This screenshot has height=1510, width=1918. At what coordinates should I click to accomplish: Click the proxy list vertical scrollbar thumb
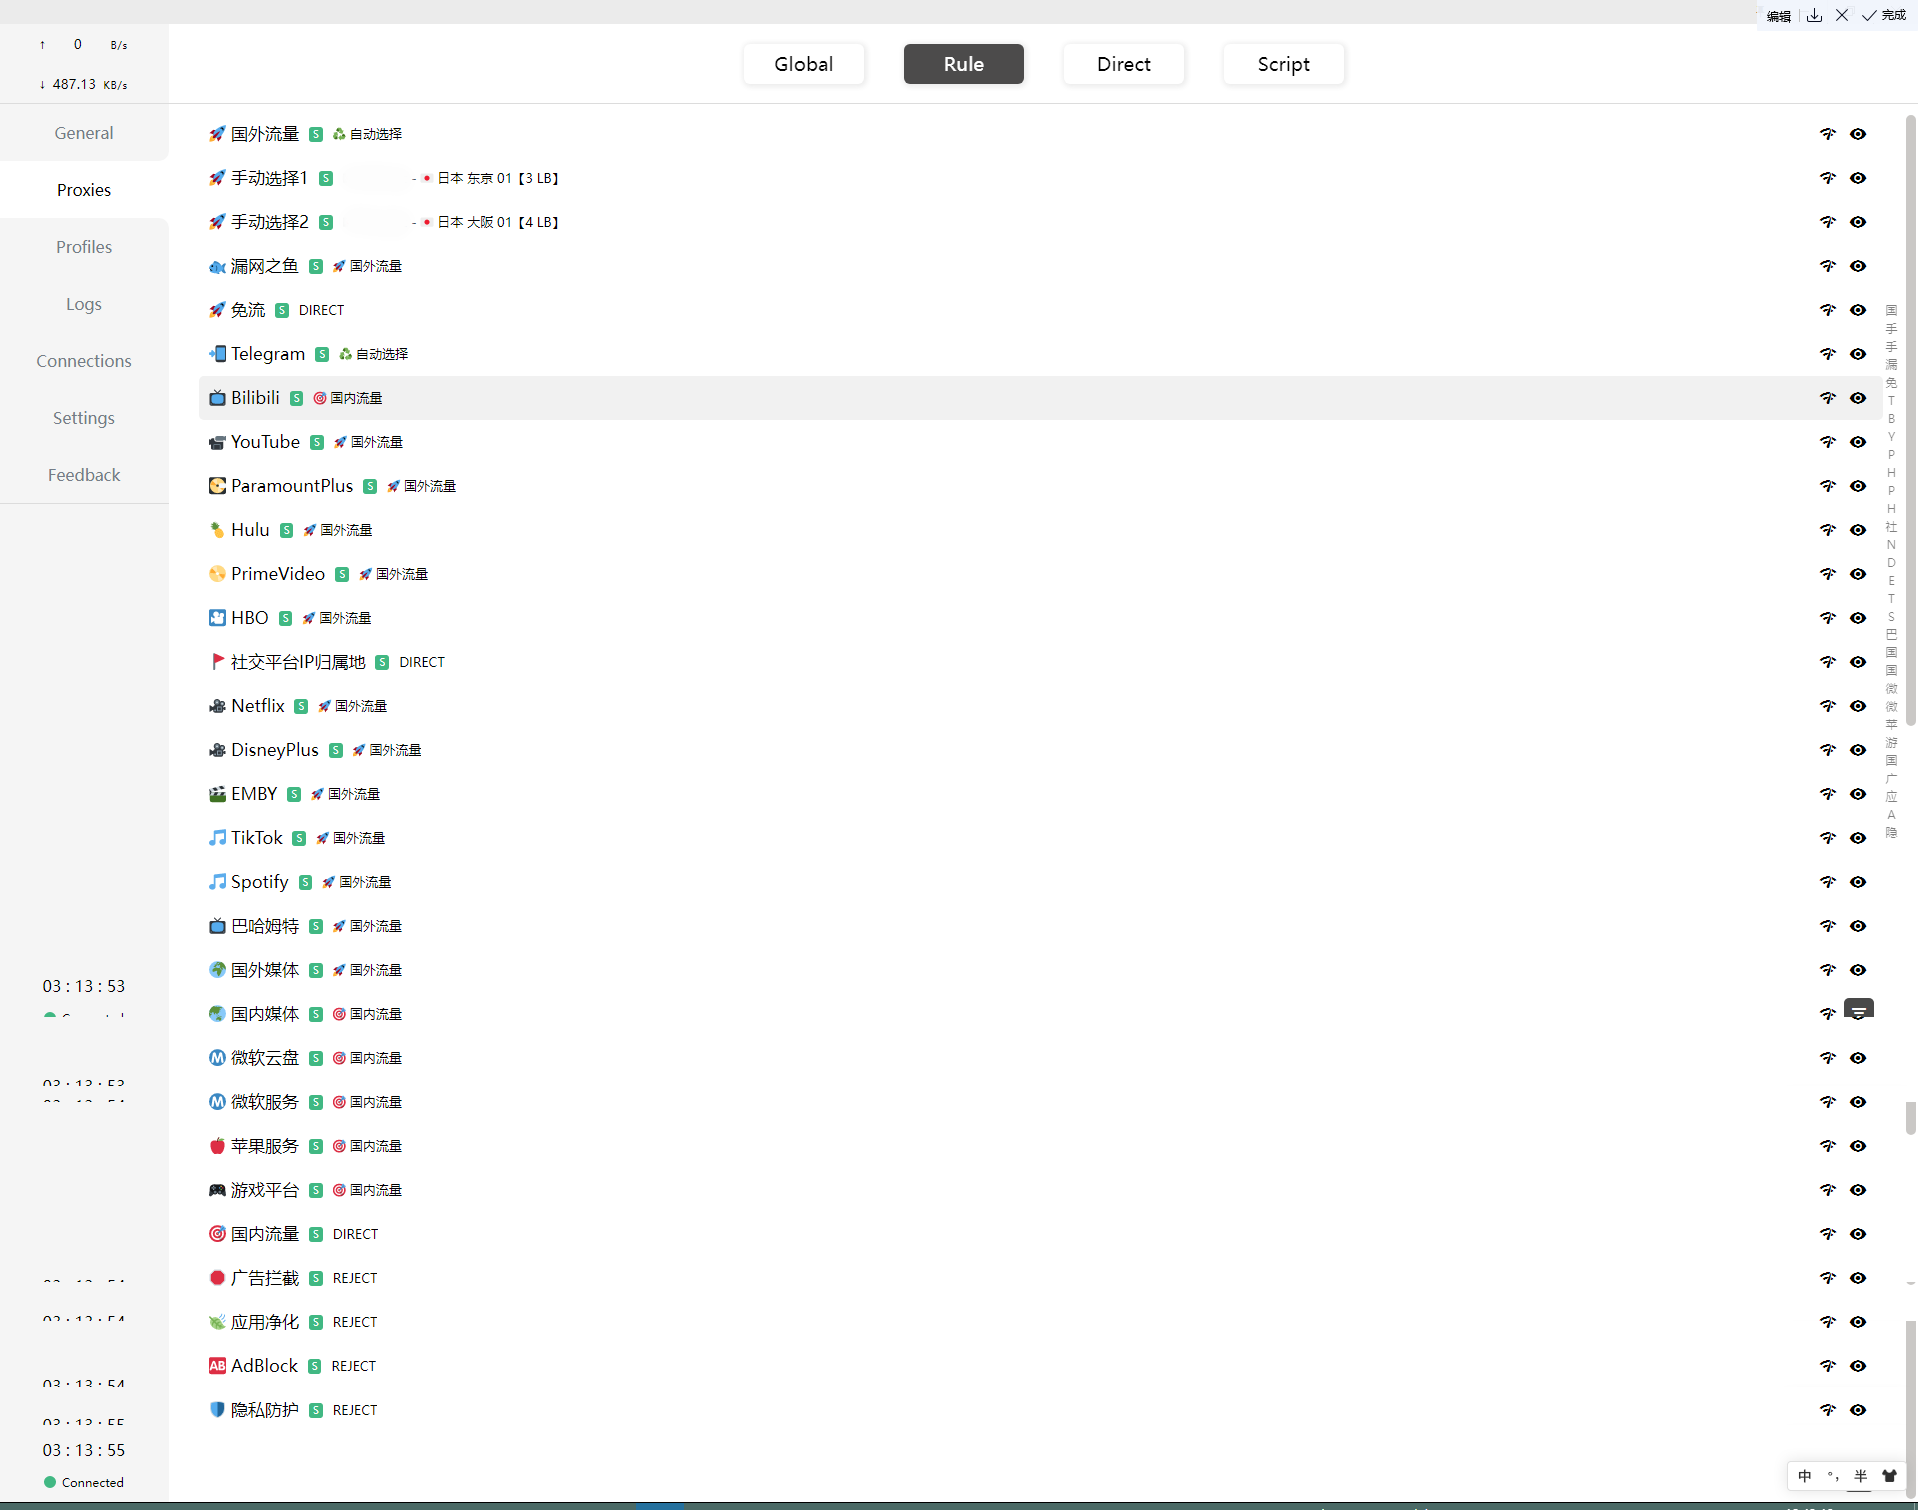coord(1910,420)
